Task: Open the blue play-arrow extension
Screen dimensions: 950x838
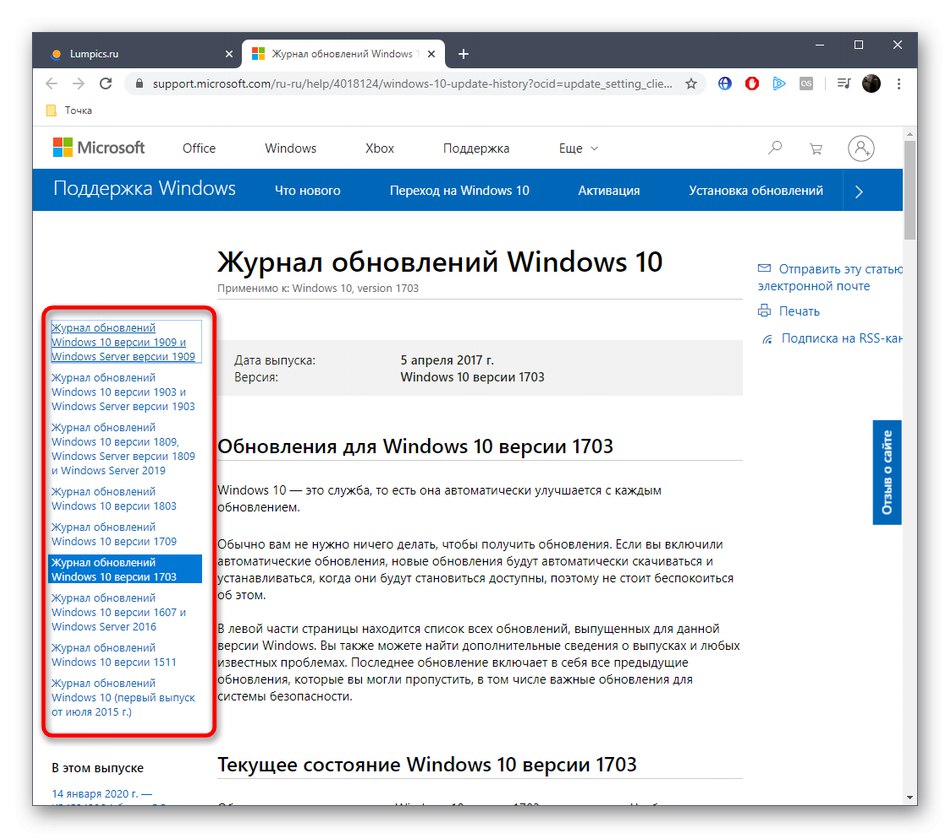Action: click(779, 84)
